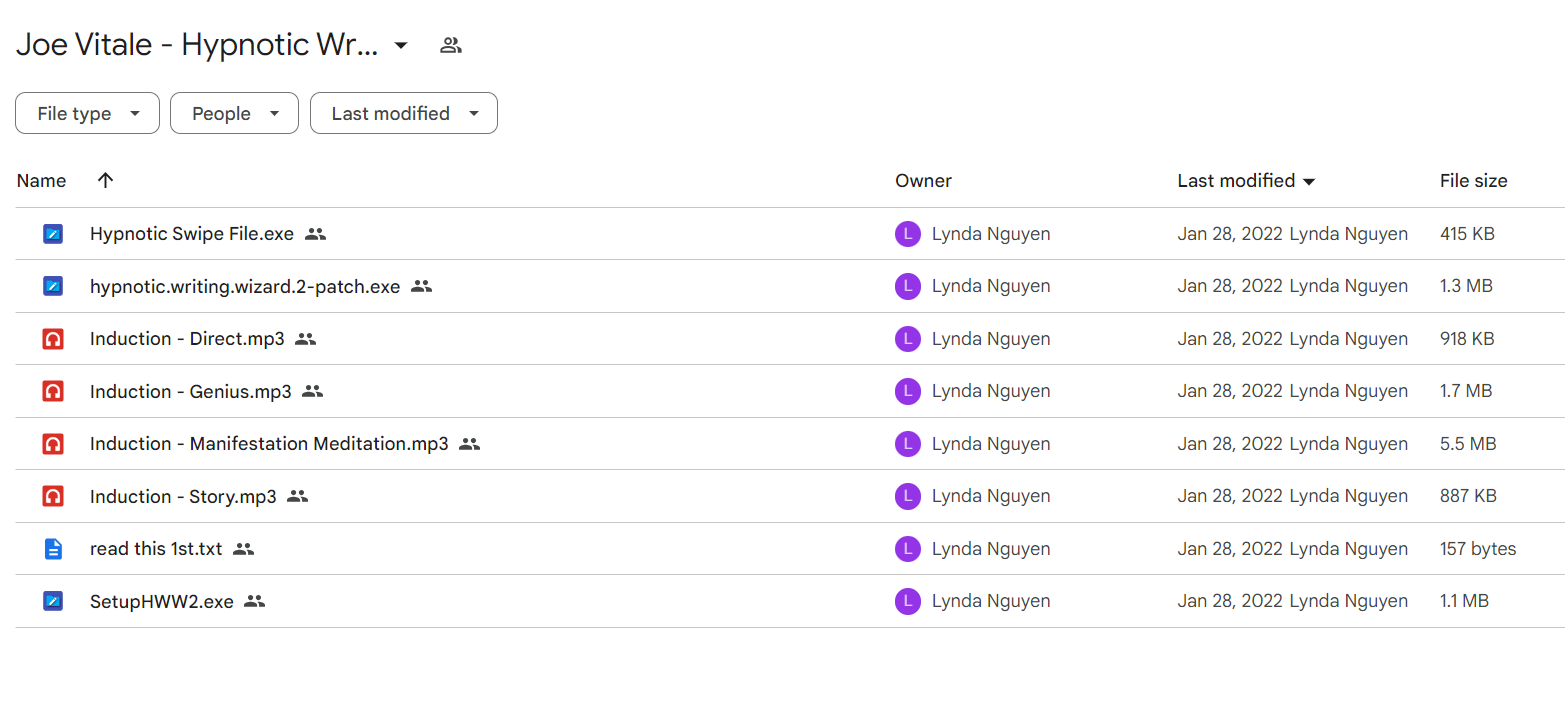
Task: Click the audio icon beside Induction - Story.mp3
Action: pos(53,496)
